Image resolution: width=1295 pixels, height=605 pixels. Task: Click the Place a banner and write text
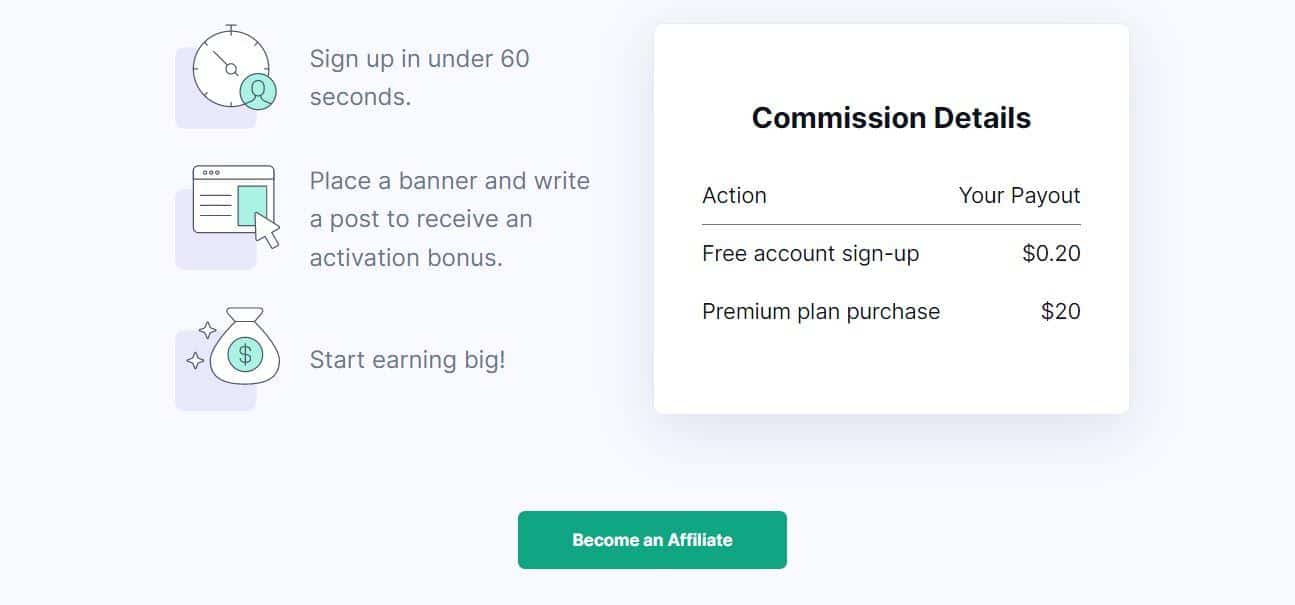[x=450, y=181]
